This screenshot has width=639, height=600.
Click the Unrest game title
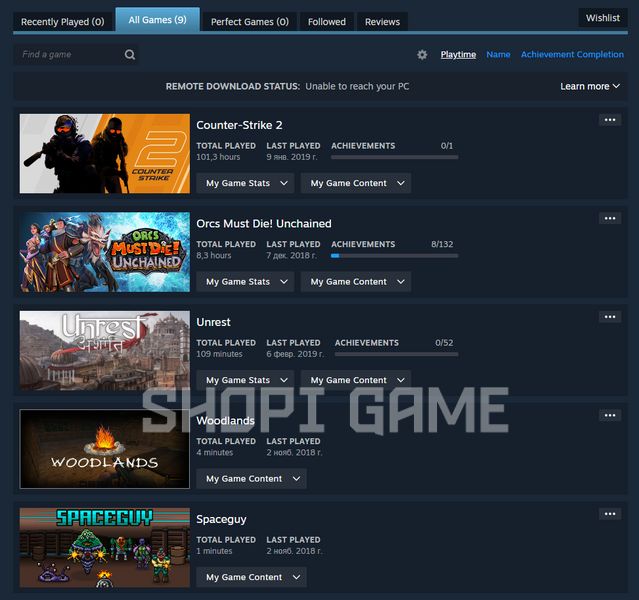pos(214,322)
